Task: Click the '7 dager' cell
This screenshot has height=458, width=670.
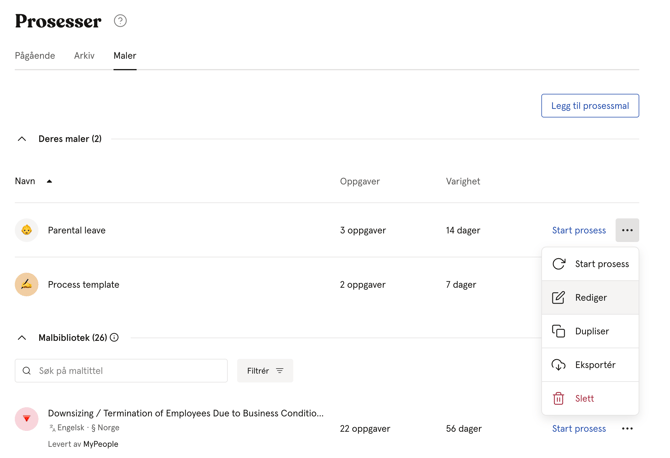Action: pos(461,285)
